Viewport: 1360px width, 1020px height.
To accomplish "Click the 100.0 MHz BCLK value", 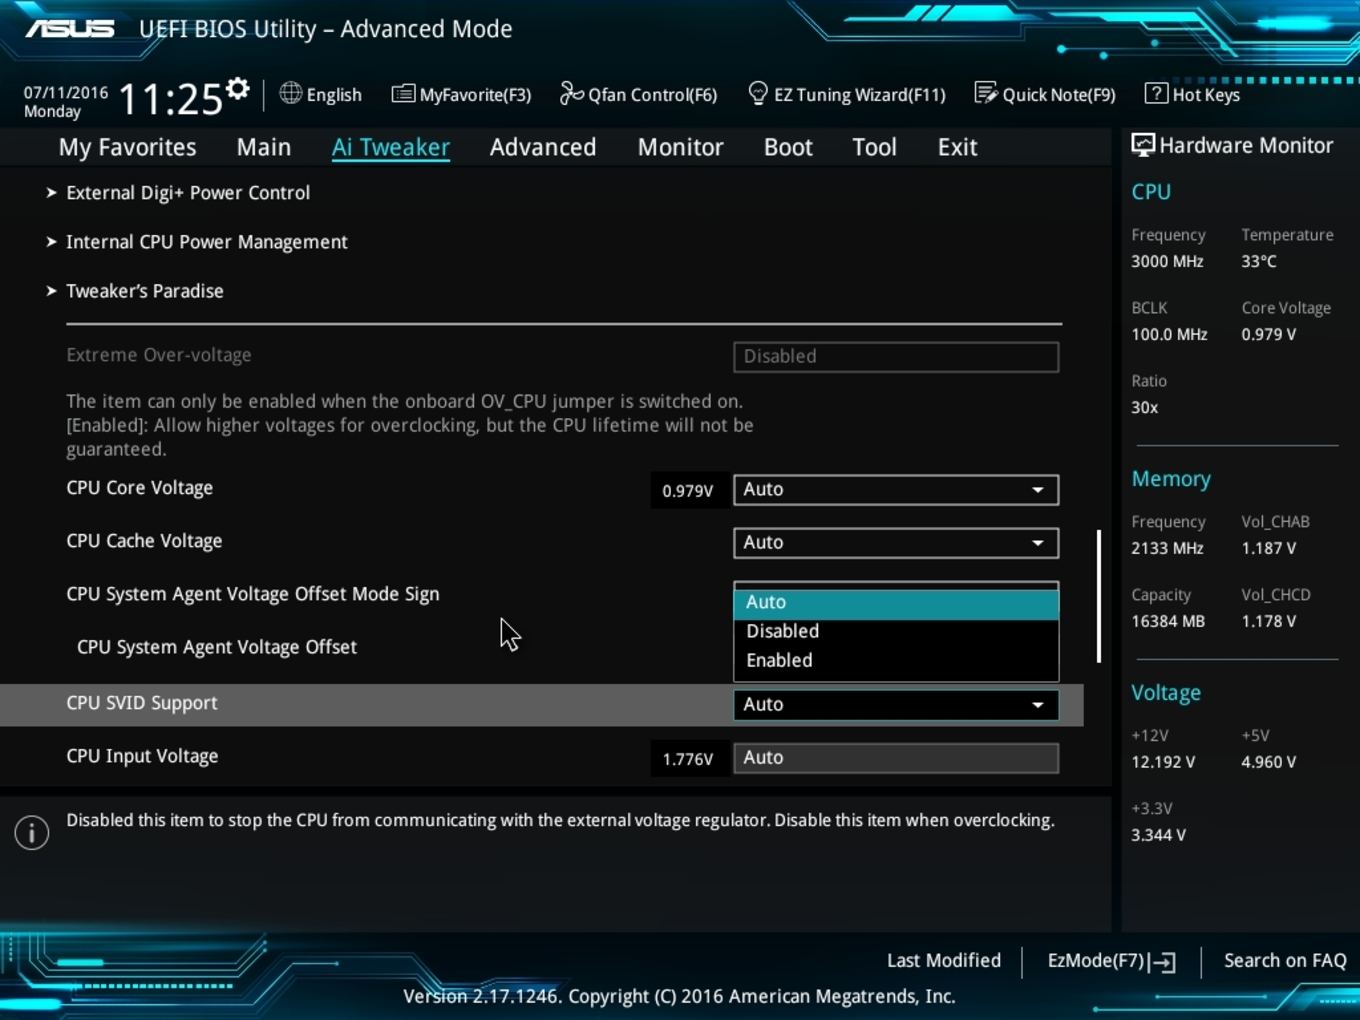I will pyautogui.click(x=1169, y=334).
